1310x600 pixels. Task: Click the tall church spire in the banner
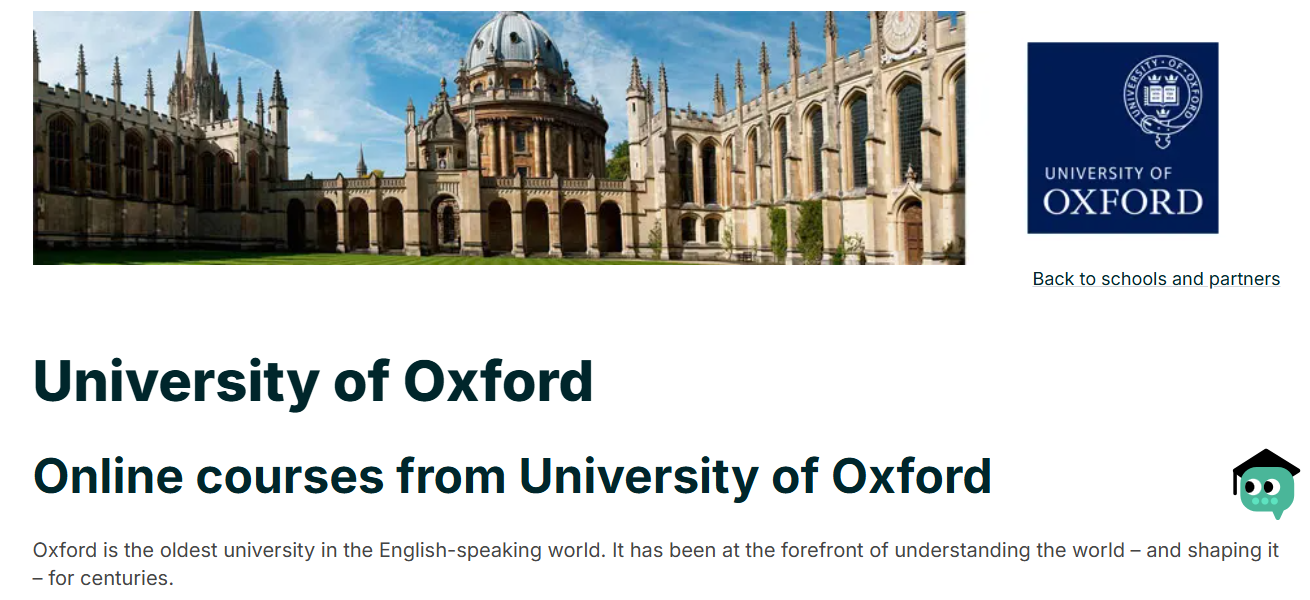coord(196,50)
